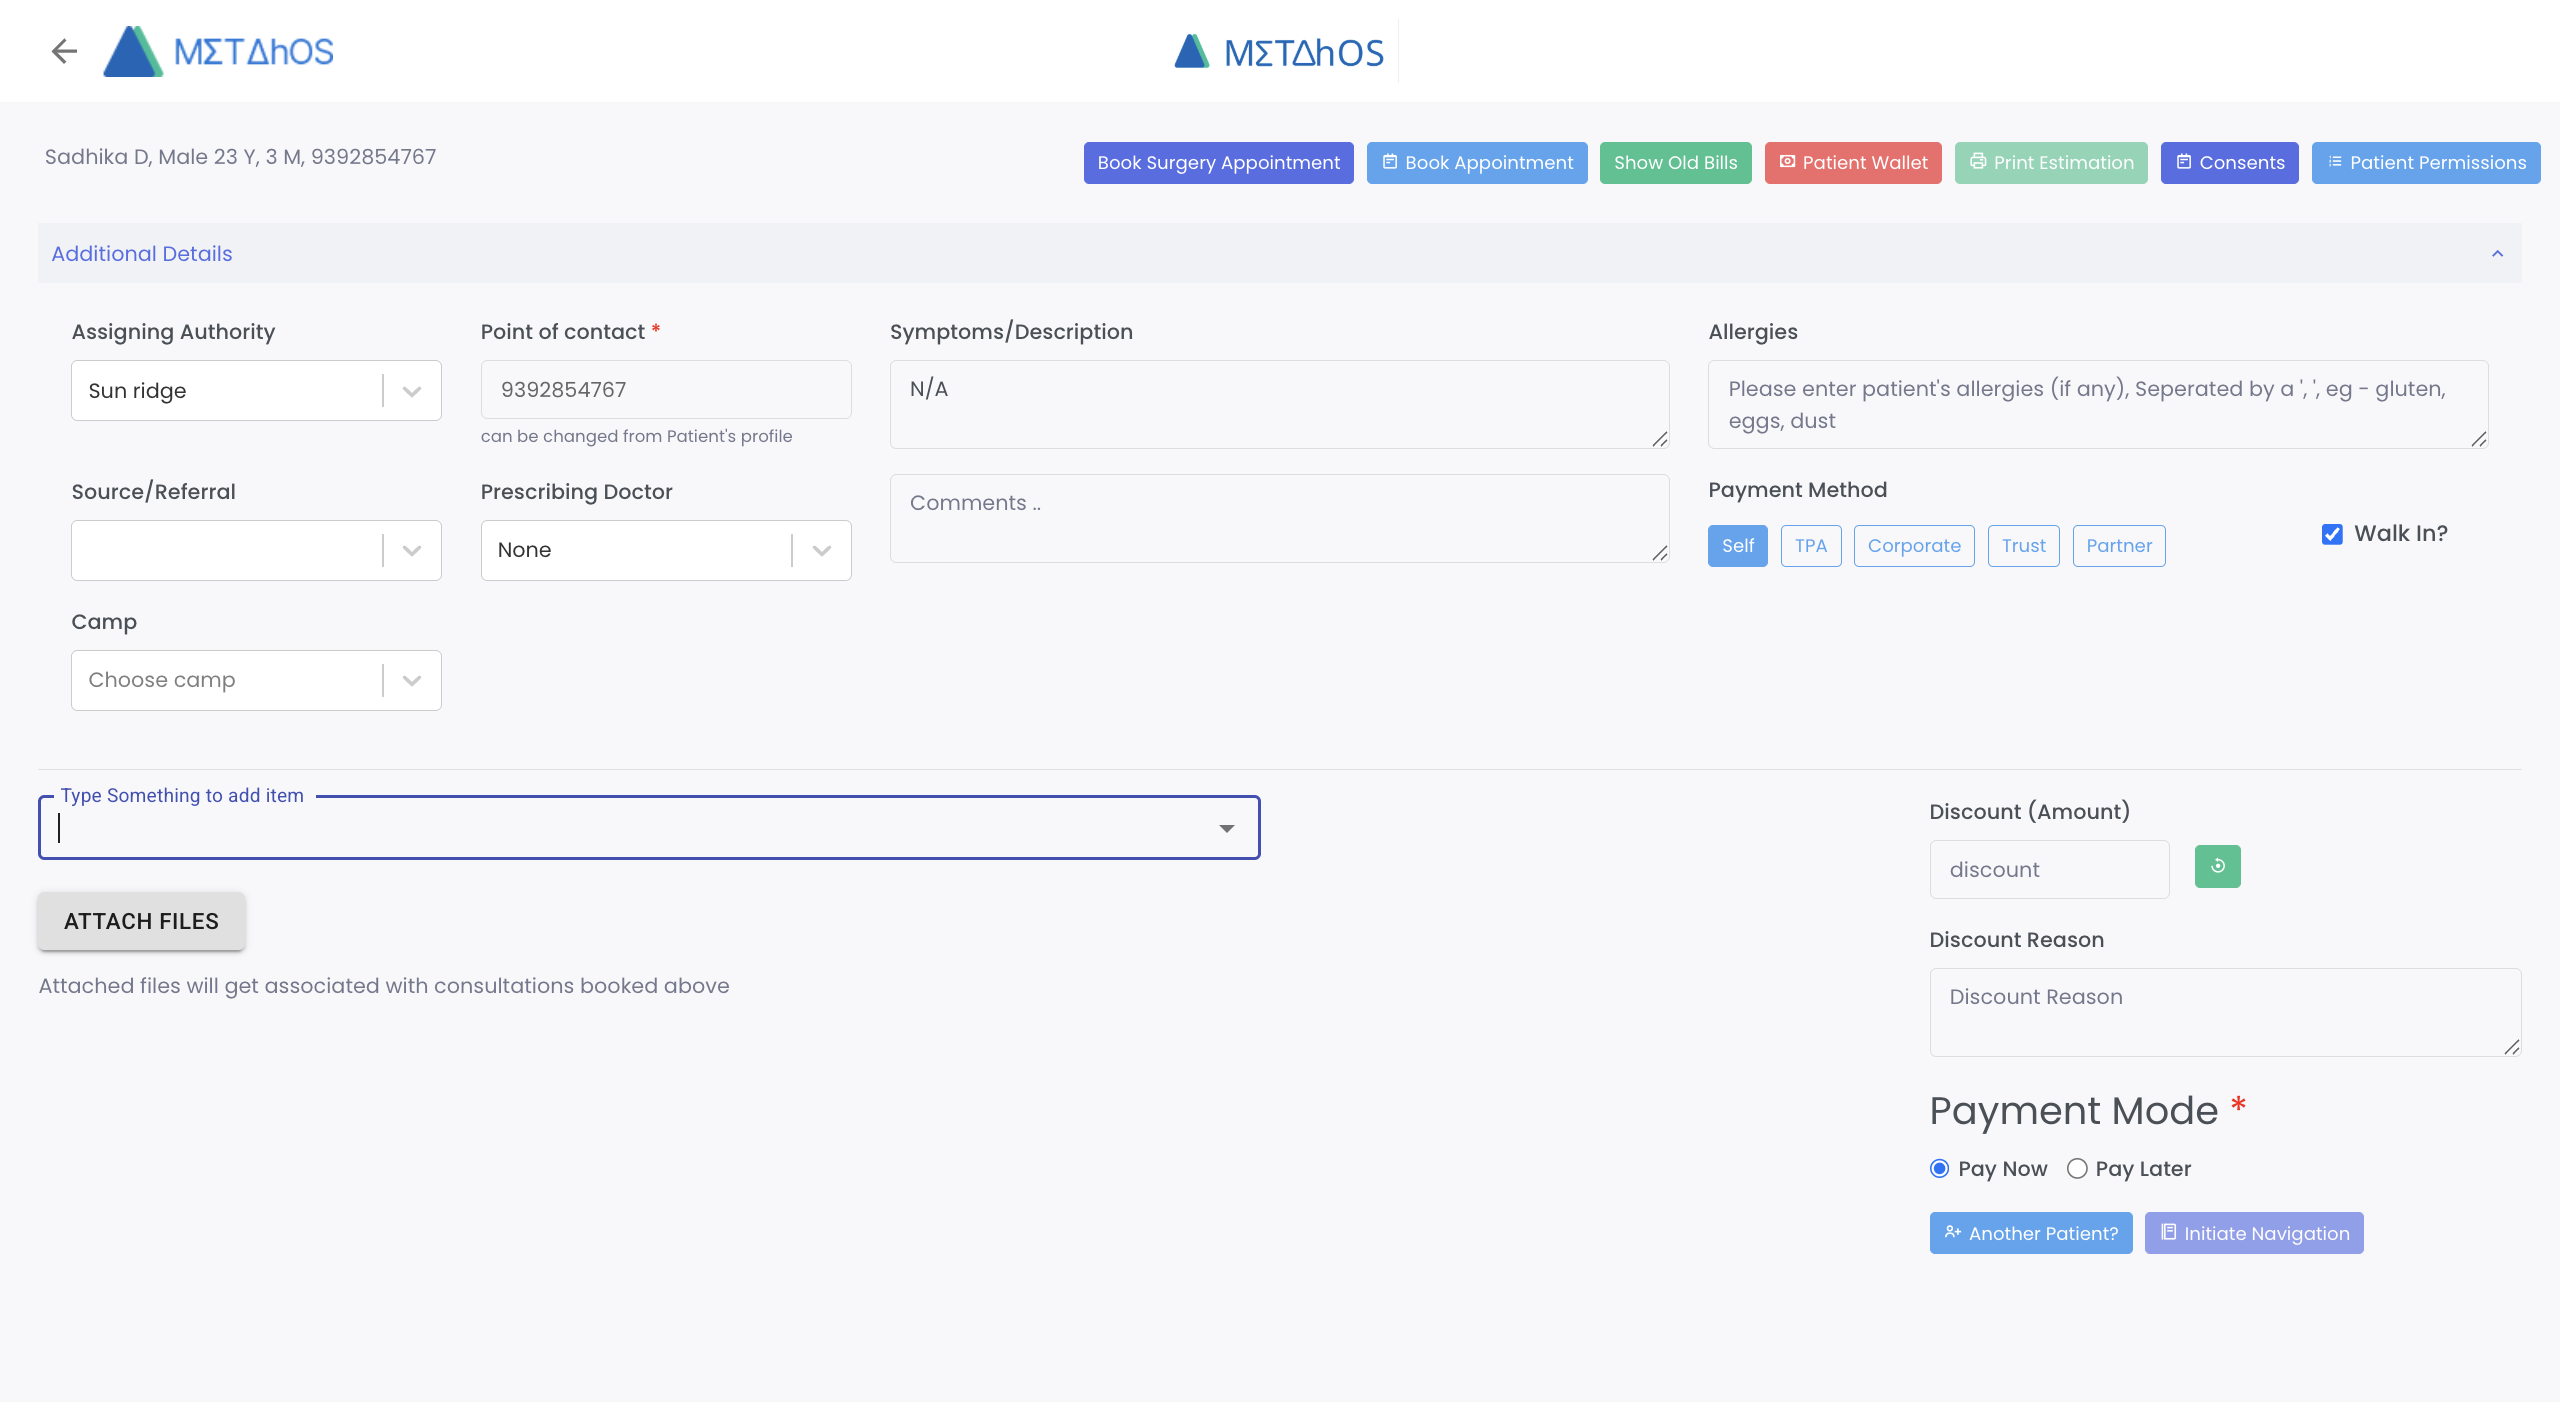Open Patient Wallet

(x=1852, y=163)
